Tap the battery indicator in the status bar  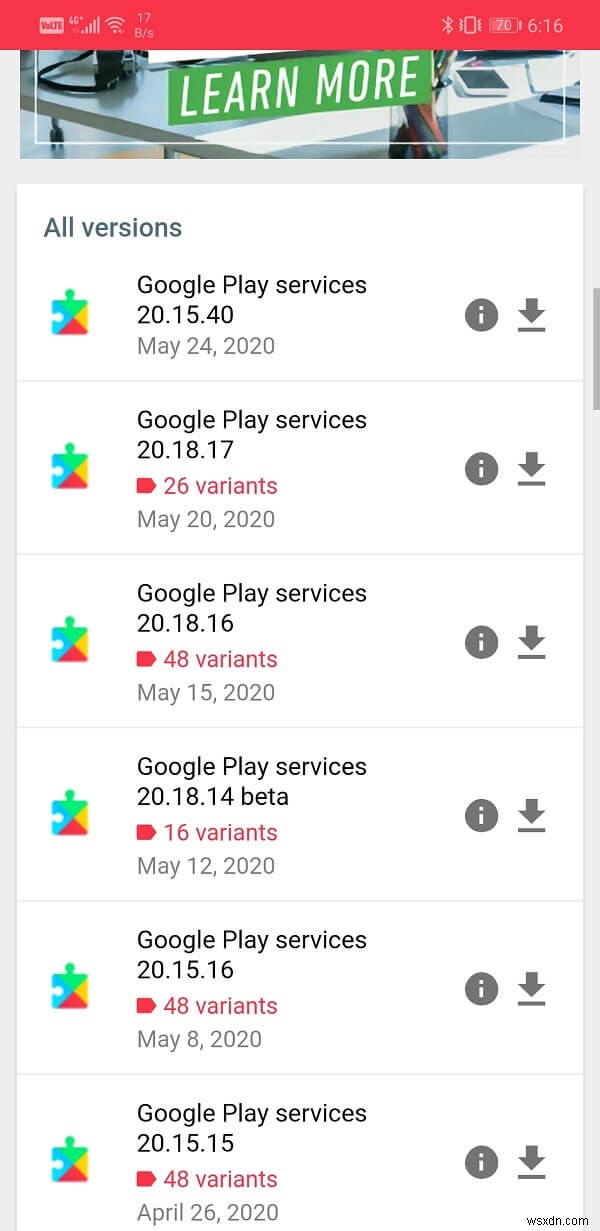coord(502,25)
